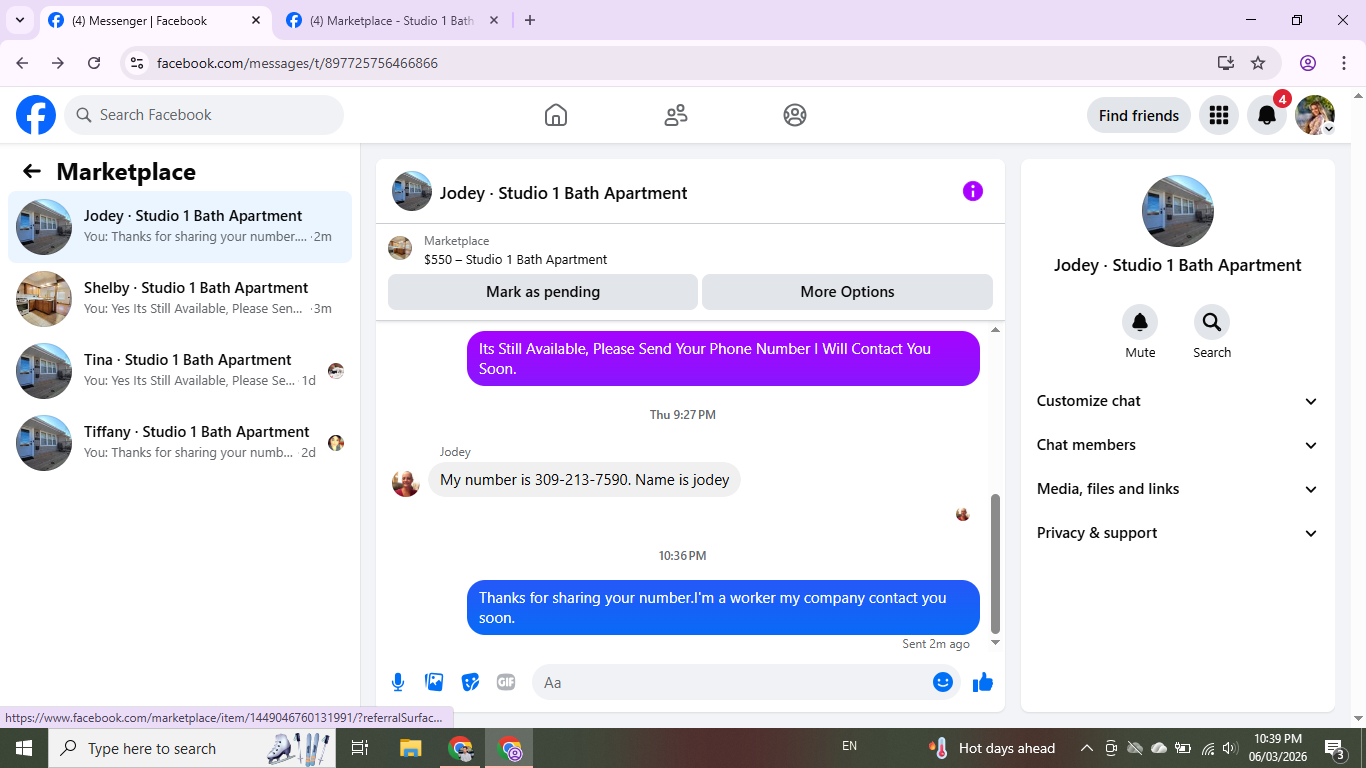This screenshot has height=768, width=1366.
Task: Click the chat header Jodey listing title
Action: pos(563,193)
